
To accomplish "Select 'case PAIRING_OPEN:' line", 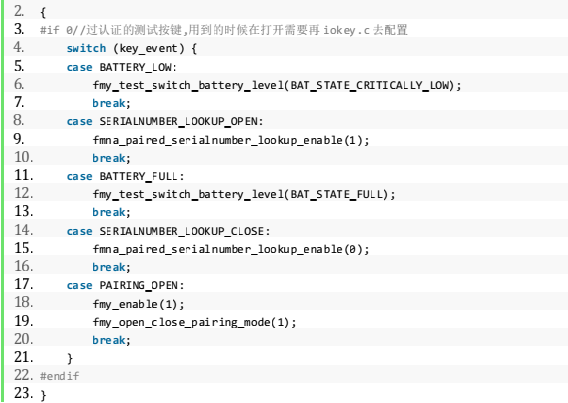I will click(125, 285).
